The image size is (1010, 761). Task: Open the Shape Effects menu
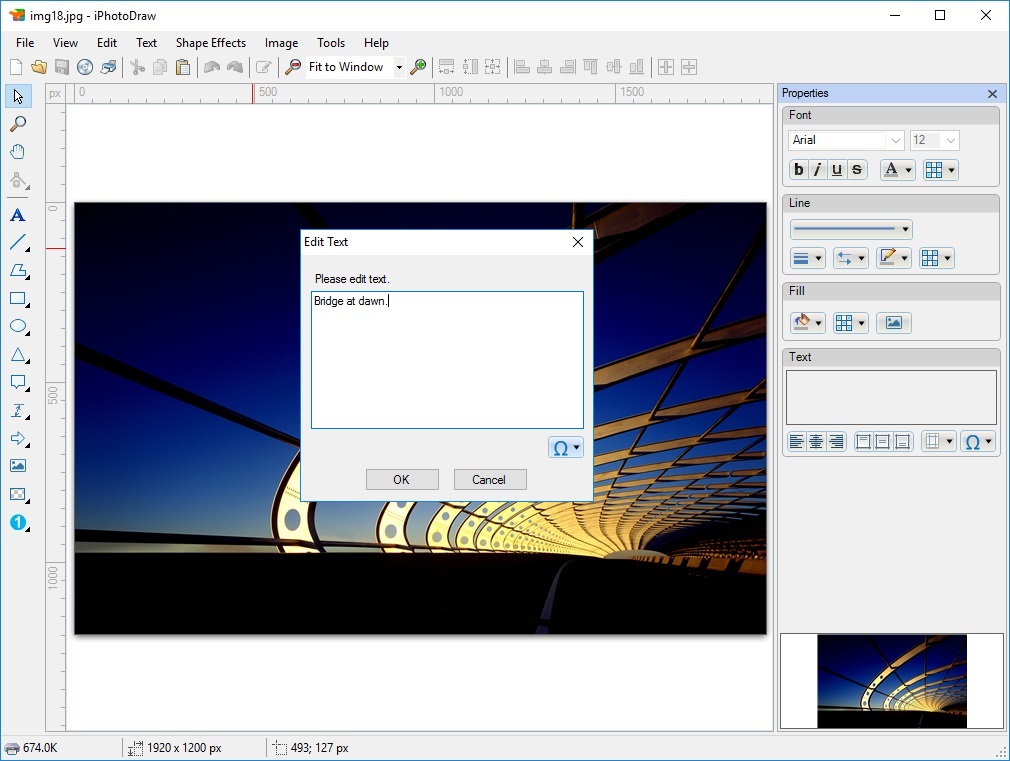pyautogui.click(x=210, y=43)
